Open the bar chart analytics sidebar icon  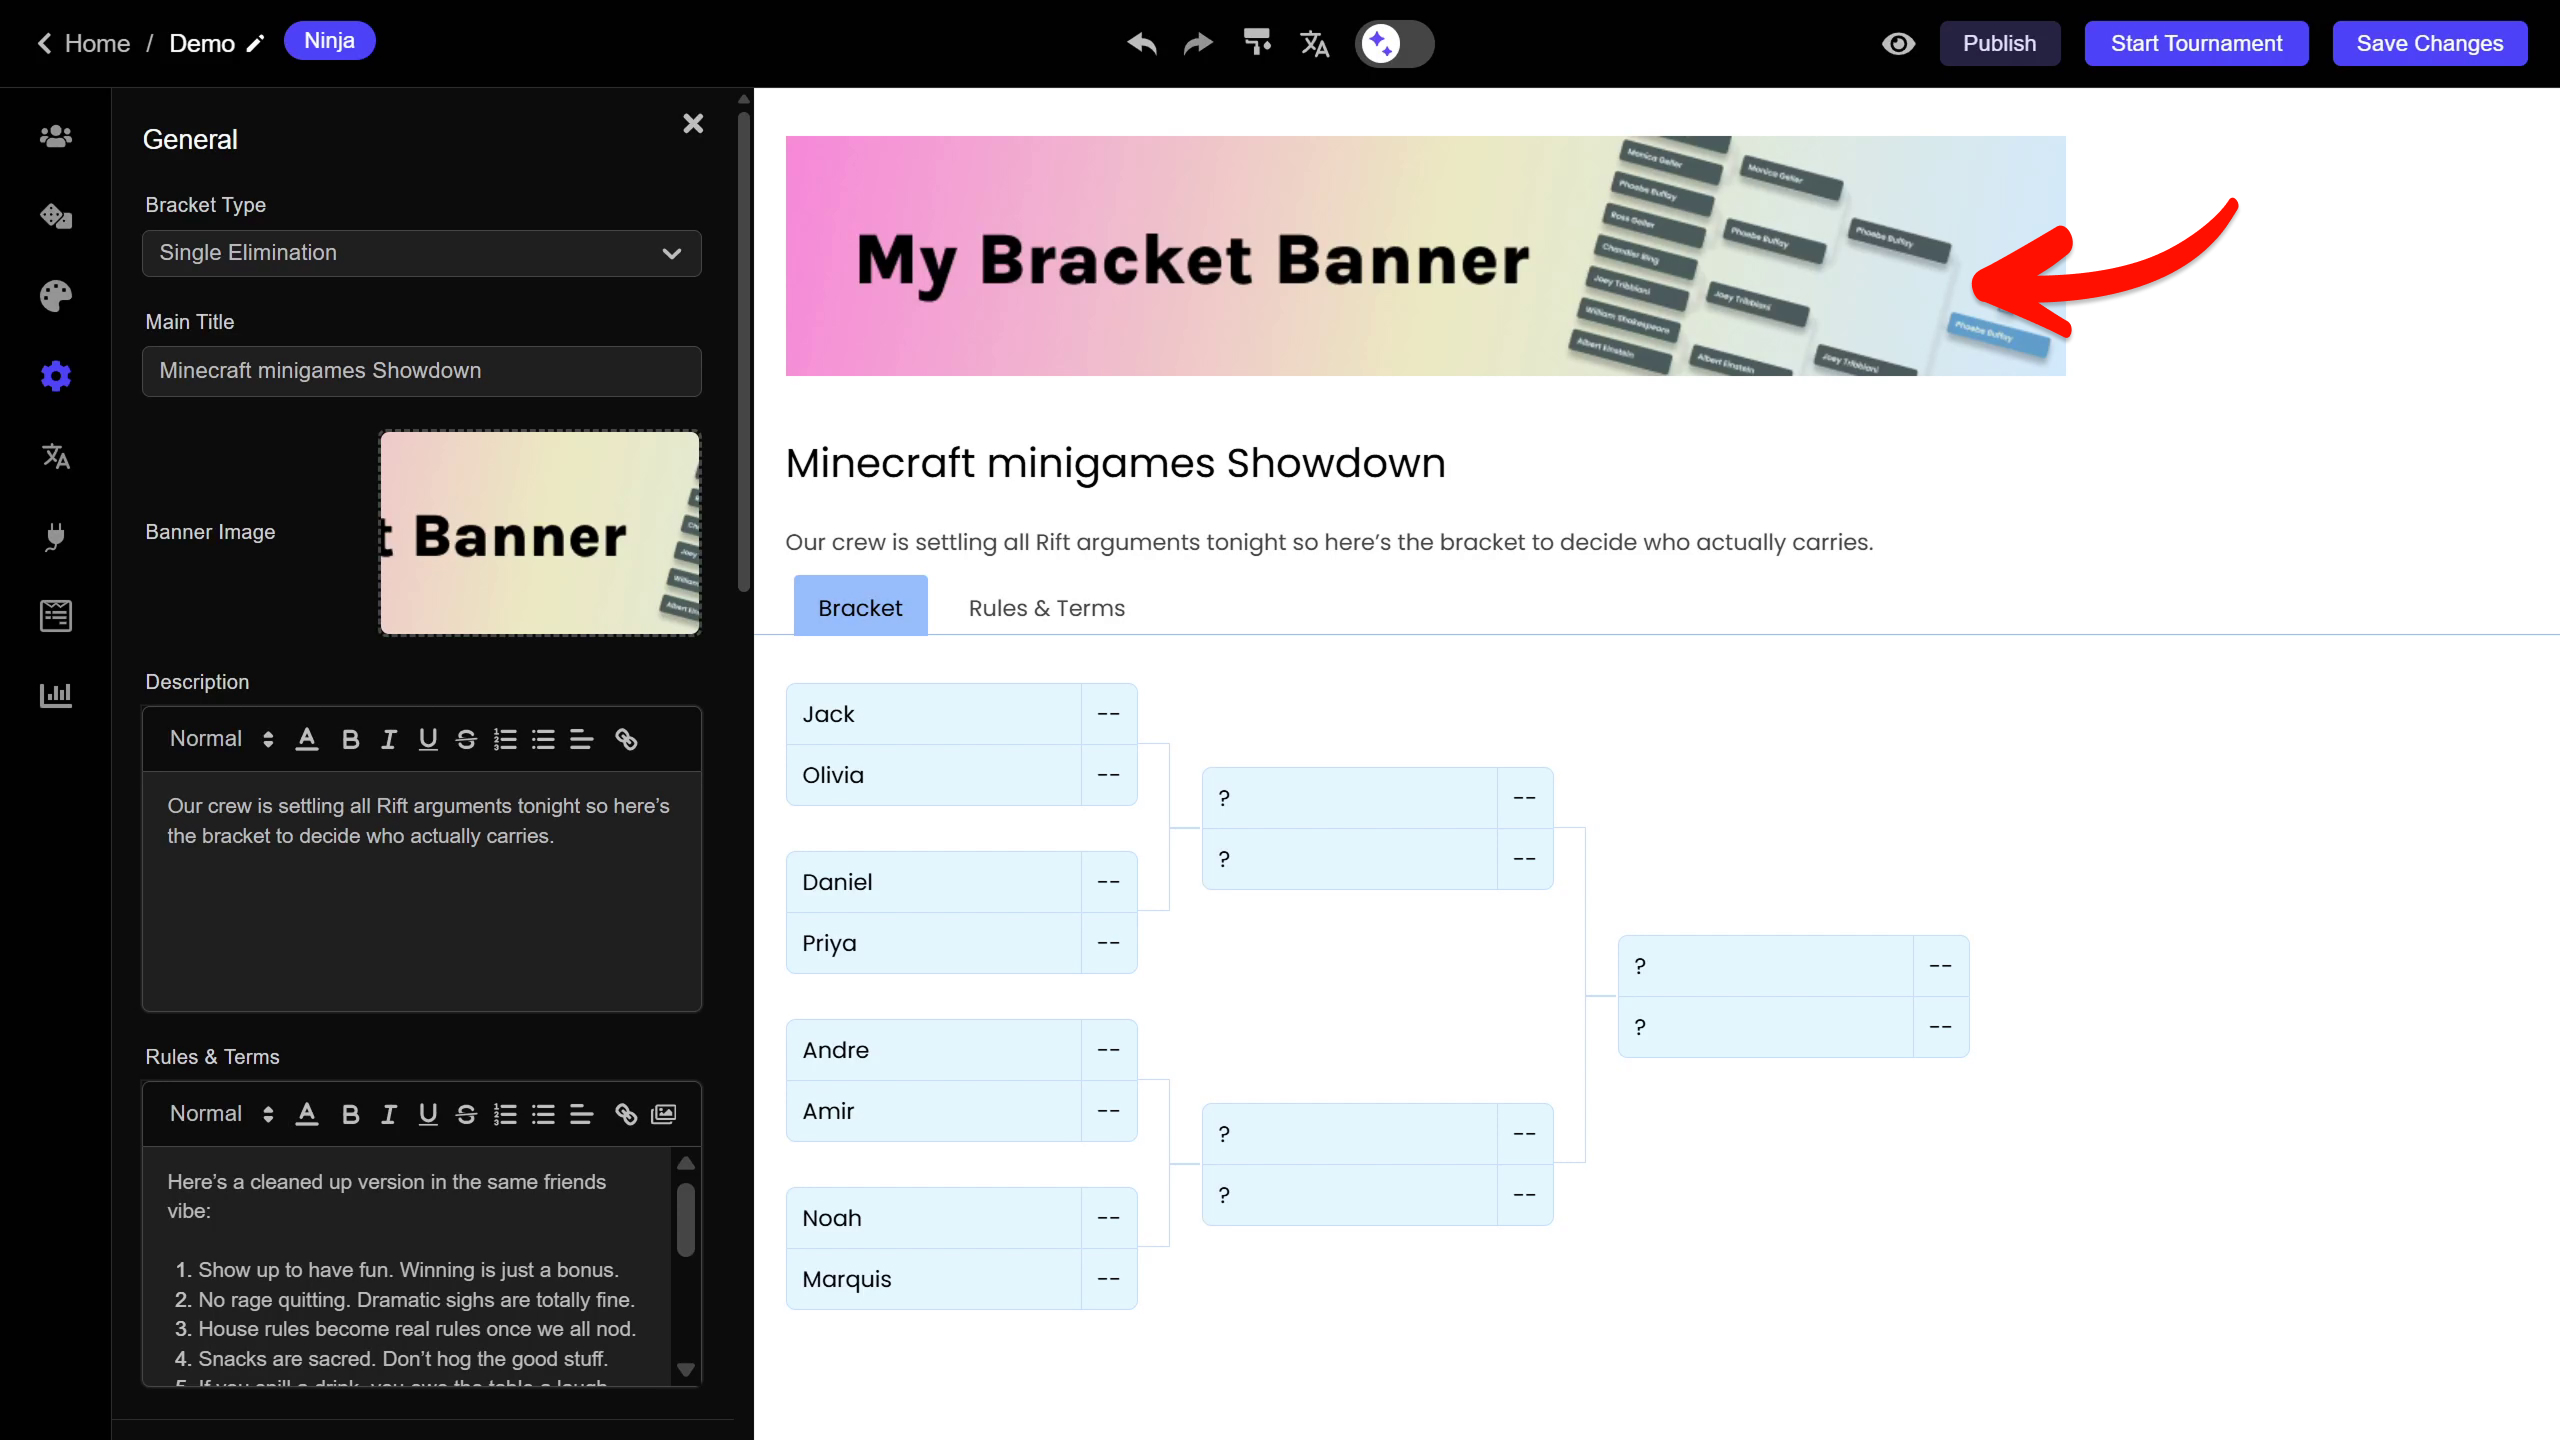click(x=56, y=695)
